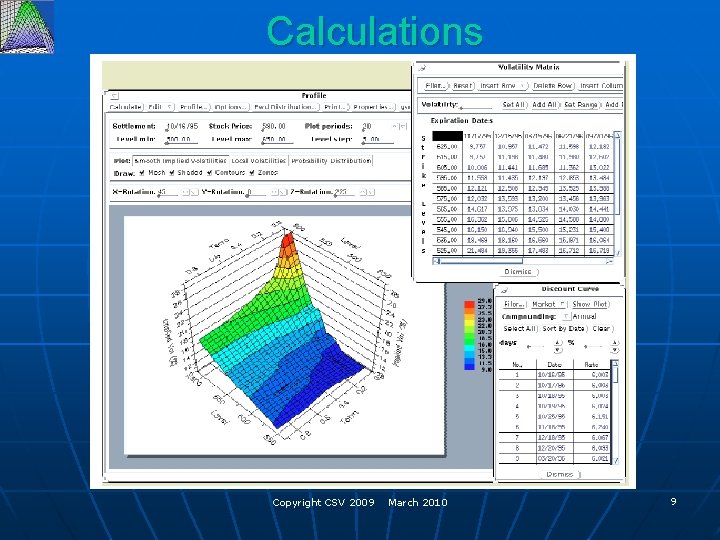The width and height of the screenshot is (720, 540).
Task: Click the Level step input field
Action: point(377,139)
